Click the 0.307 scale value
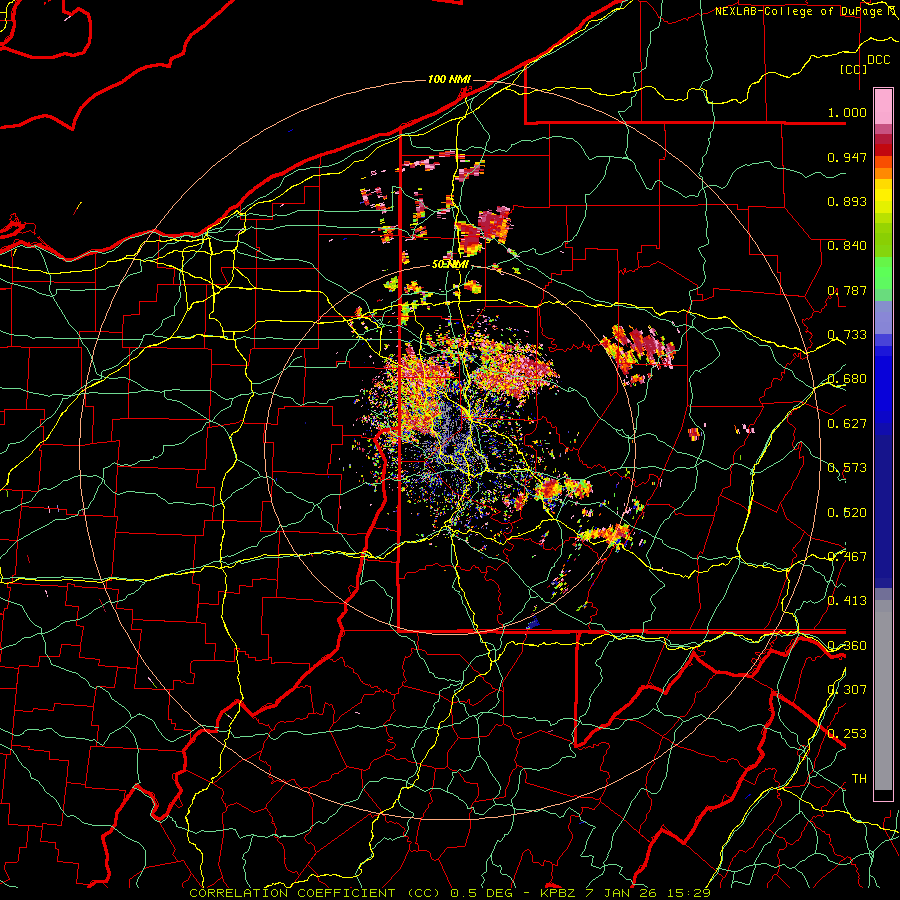This screenshot has width=900, height=900. (847, 690)
